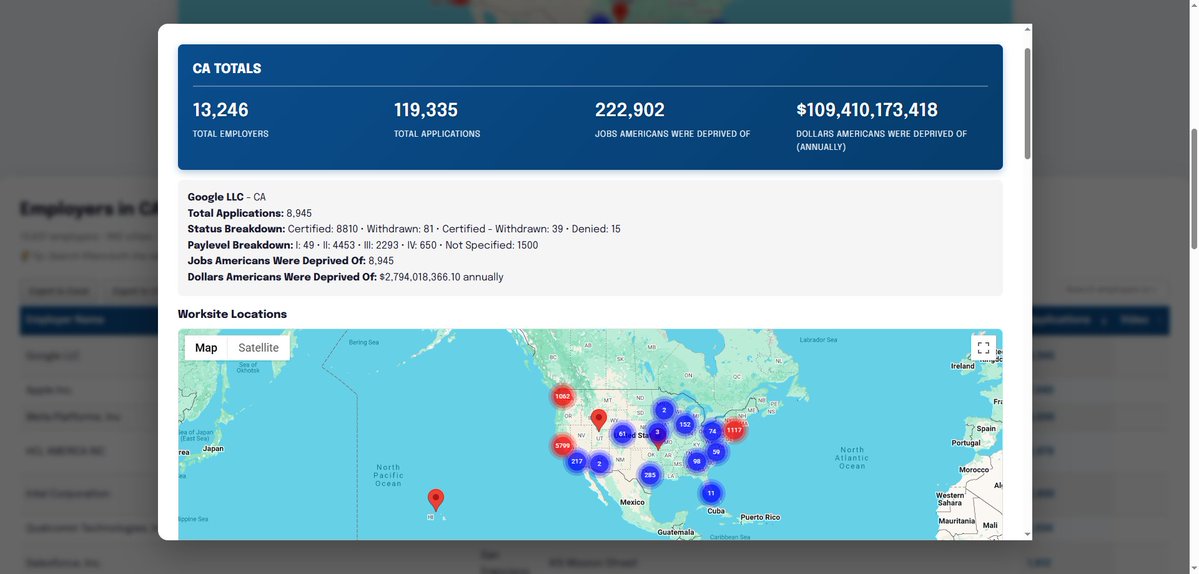Select the blue 11 cluster near Florida

pyautogui.click(x=711, y=493)
